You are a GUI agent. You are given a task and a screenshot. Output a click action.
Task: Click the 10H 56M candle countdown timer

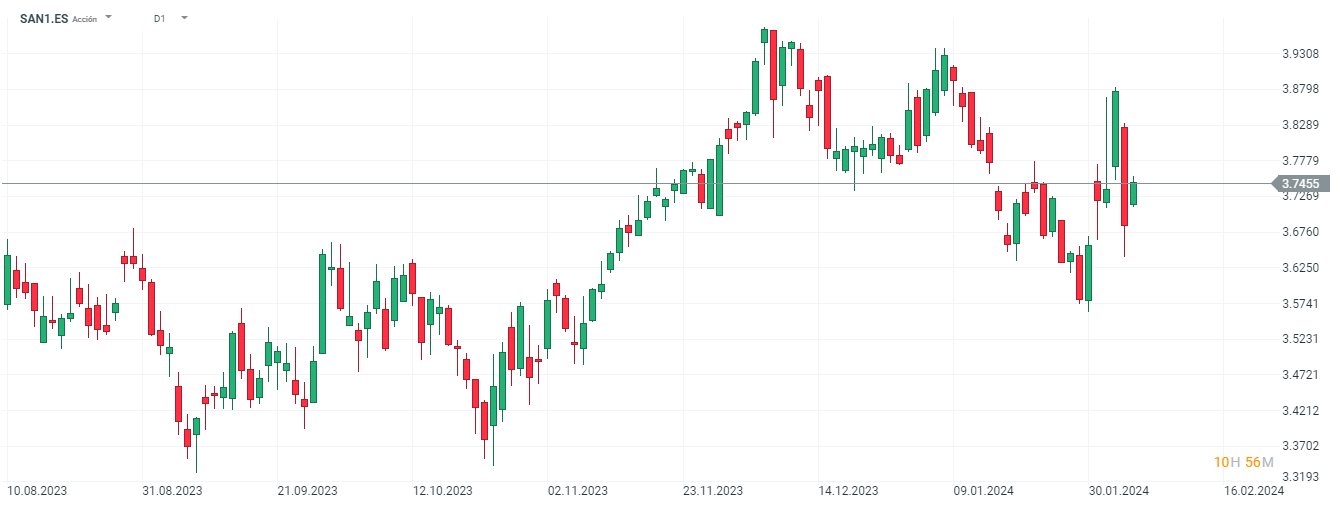point(1243,462)
